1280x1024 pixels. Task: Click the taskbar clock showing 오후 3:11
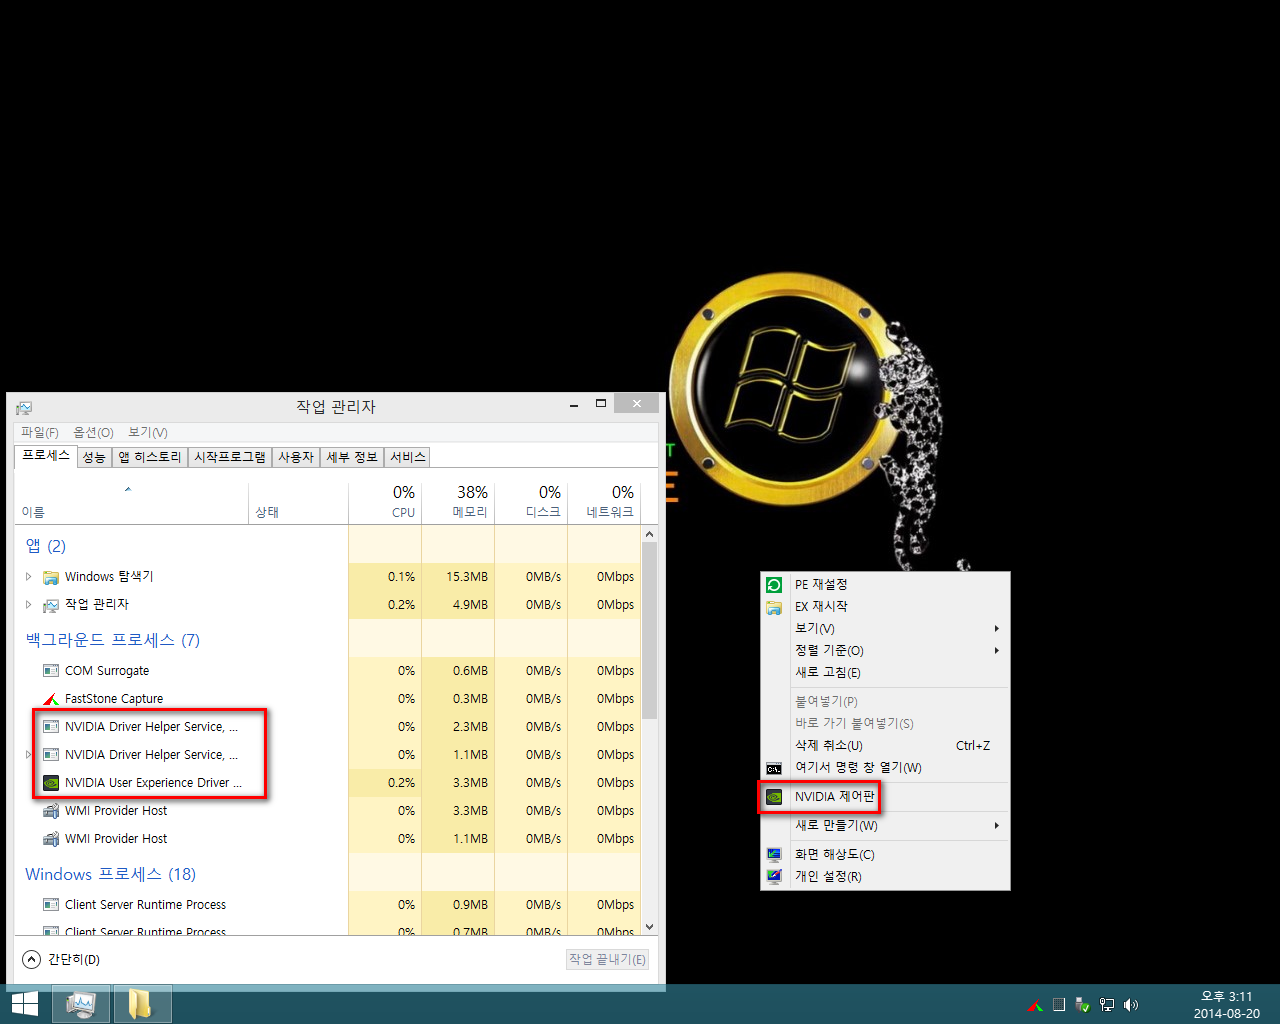coord(1227,1004)
